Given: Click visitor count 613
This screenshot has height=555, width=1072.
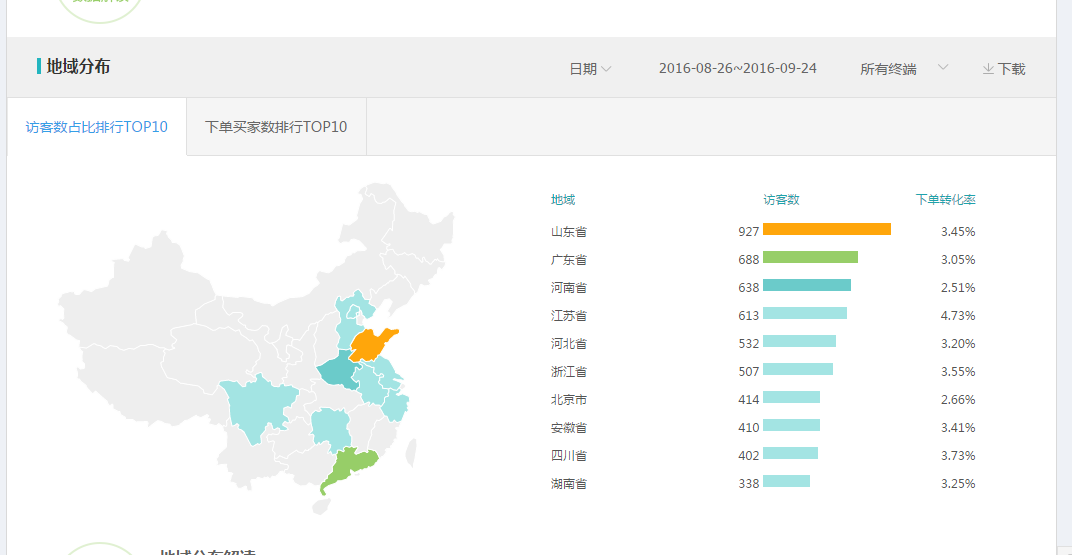Looking at the screenshot, I should pos(749,316).
